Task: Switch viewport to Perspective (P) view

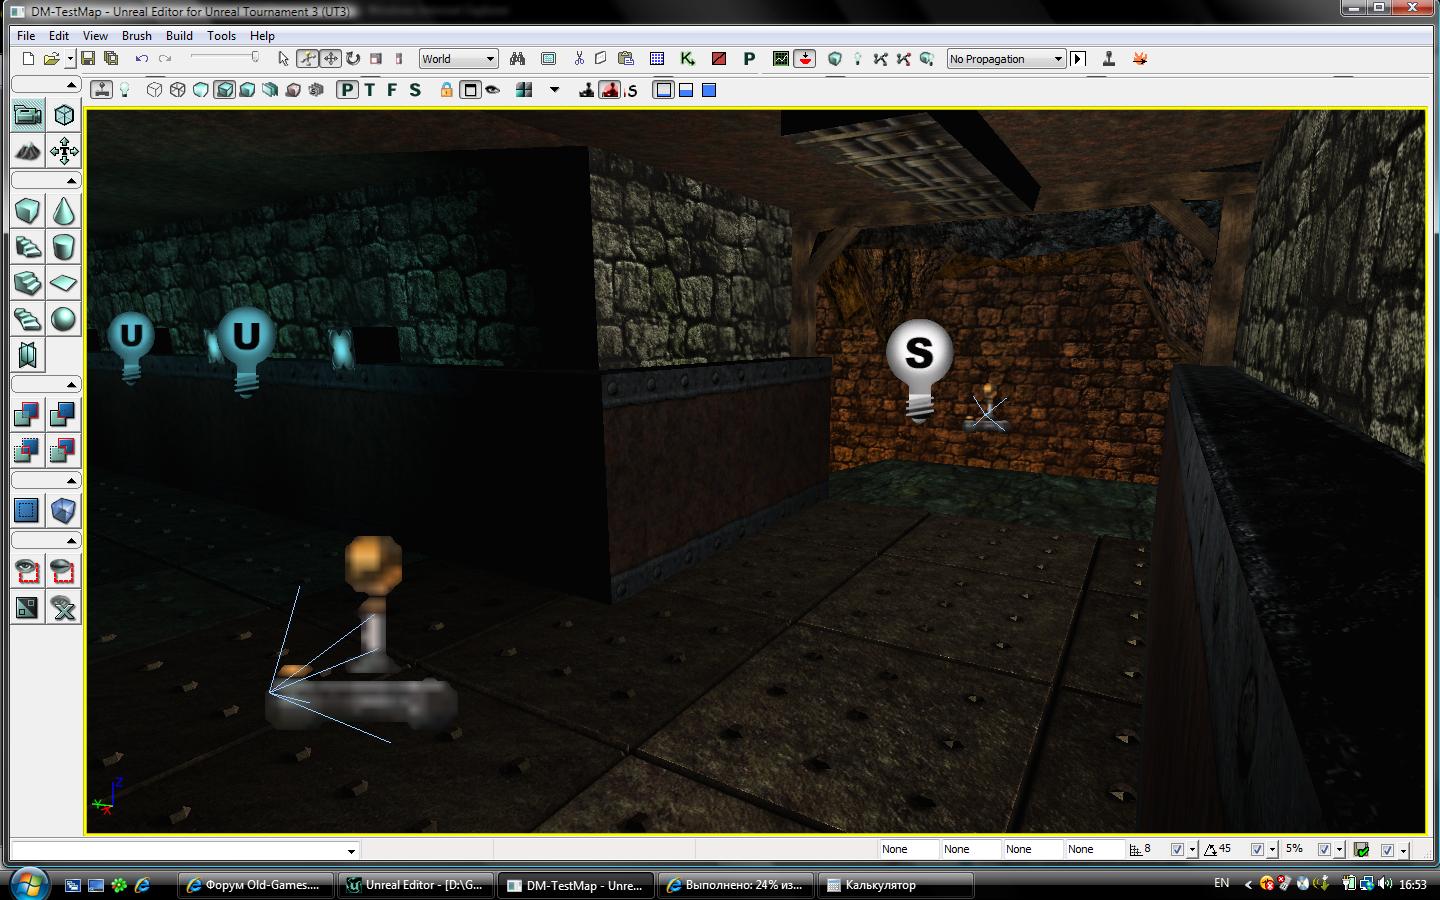Action: click(347, 90)
